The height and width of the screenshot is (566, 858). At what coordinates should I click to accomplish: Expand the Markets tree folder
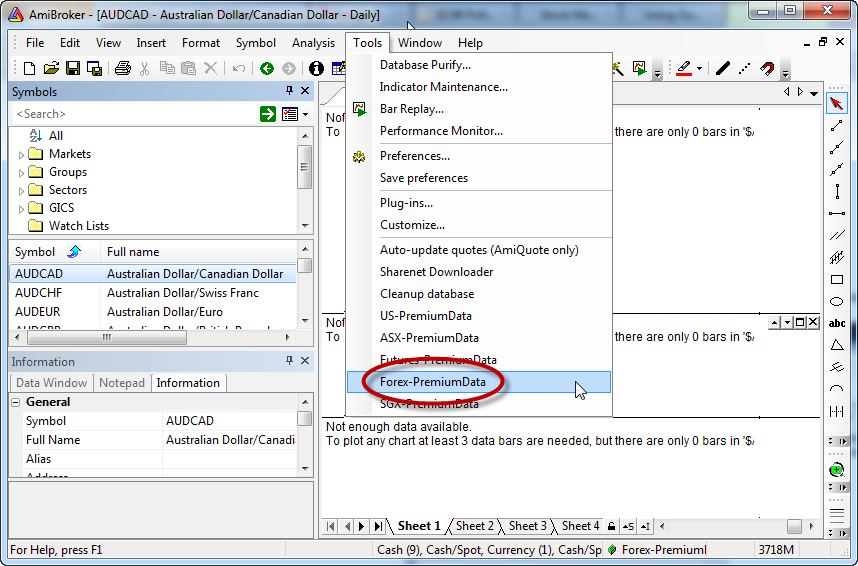tap(21, 155)
